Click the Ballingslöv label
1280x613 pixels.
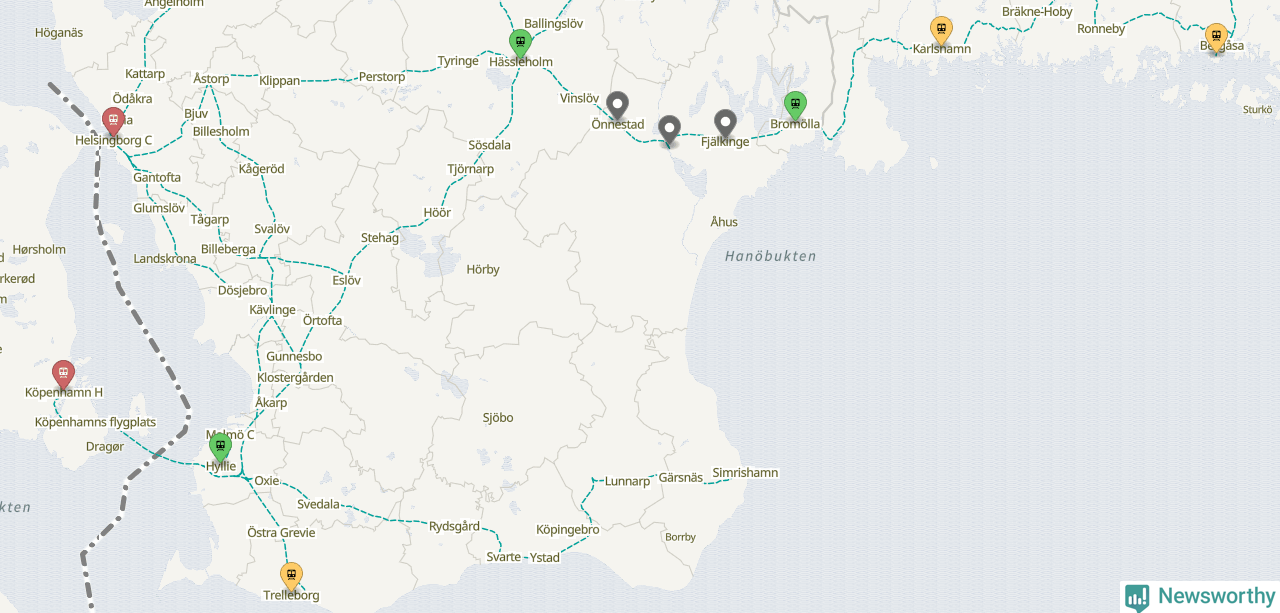[x=553, y=23]
